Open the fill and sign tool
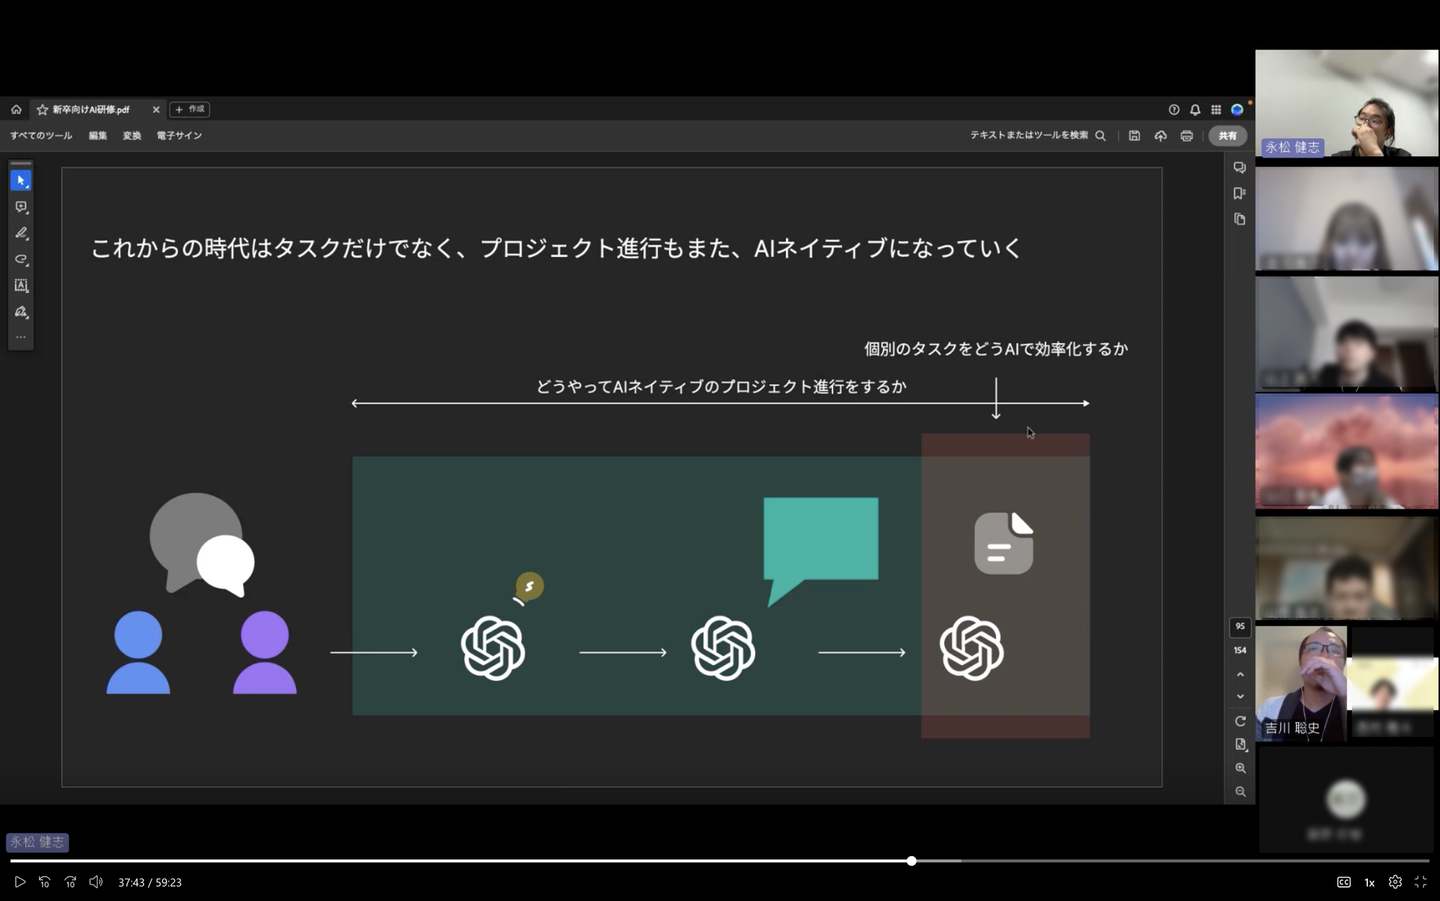This screenshot has width=1440, height=901. tap(21, 312)
